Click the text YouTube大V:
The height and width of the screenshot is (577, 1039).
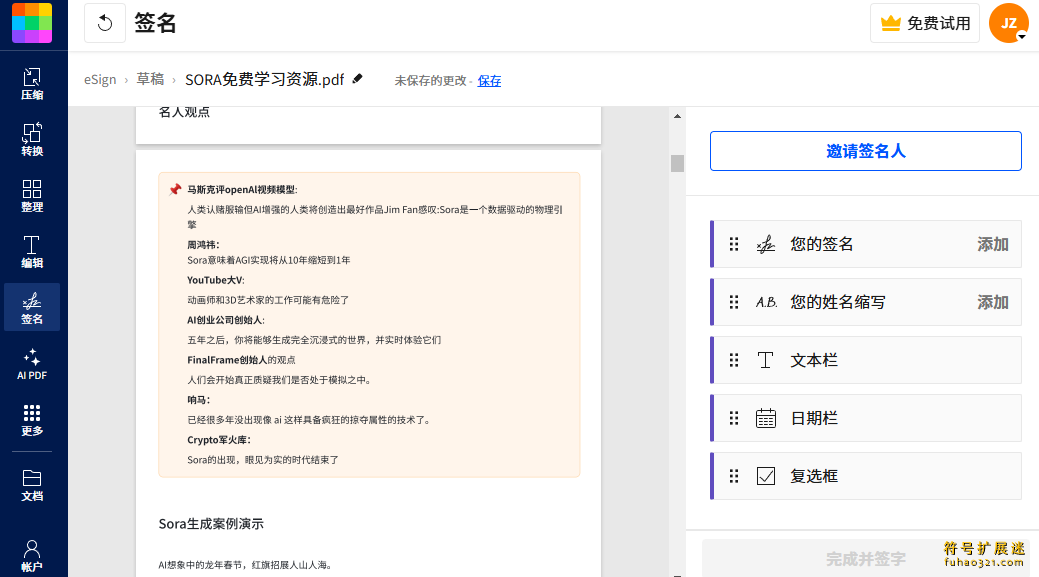pyautogui.click(x=215, y=280)
